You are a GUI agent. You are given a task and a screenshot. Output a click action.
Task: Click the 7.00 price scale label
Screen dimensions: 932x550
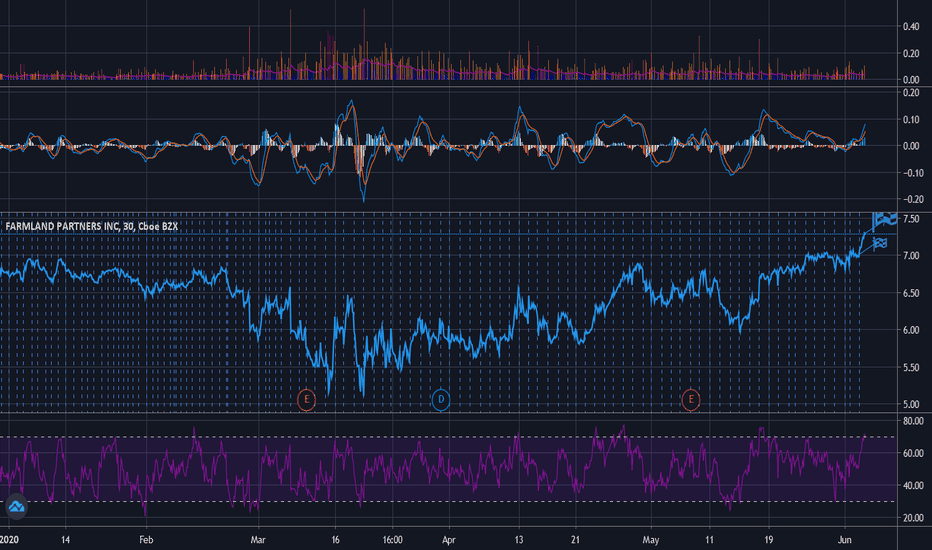point(911,256)
